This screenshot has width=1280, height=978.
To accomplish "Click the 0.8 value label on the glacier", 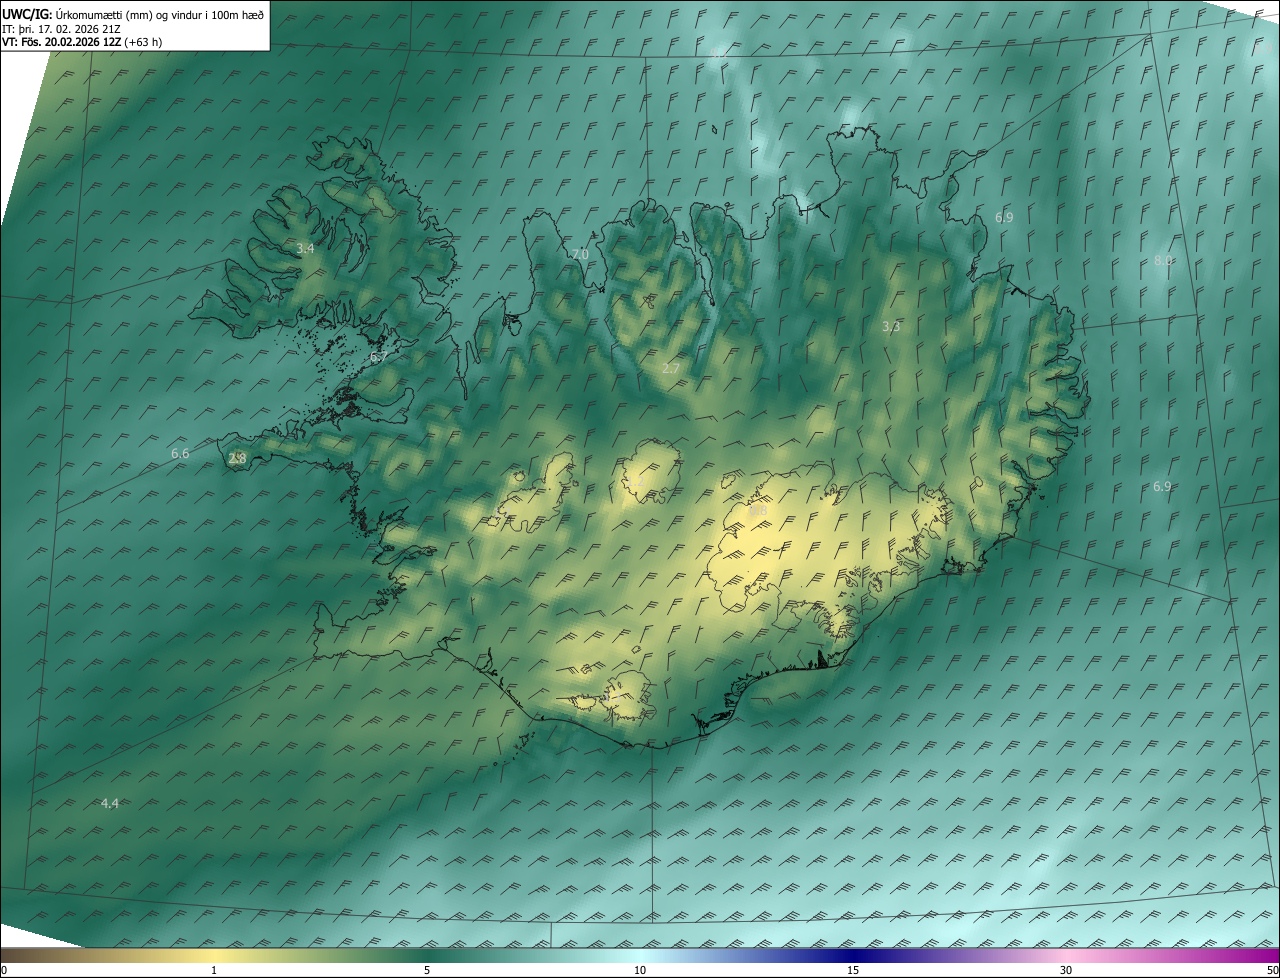I will [x=759, y=511].
